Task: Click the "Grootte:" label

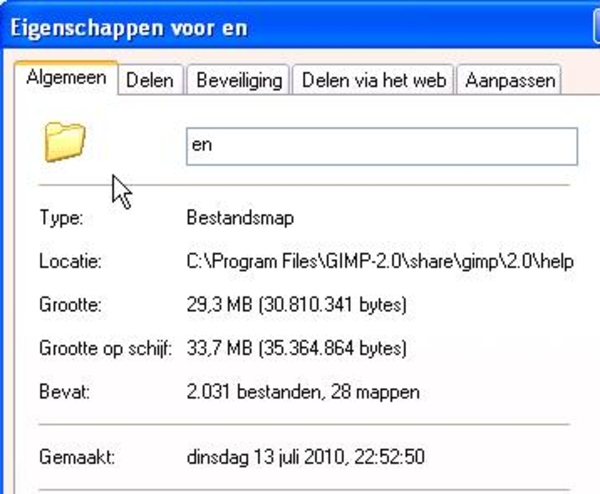Action: tap(72, 304)
